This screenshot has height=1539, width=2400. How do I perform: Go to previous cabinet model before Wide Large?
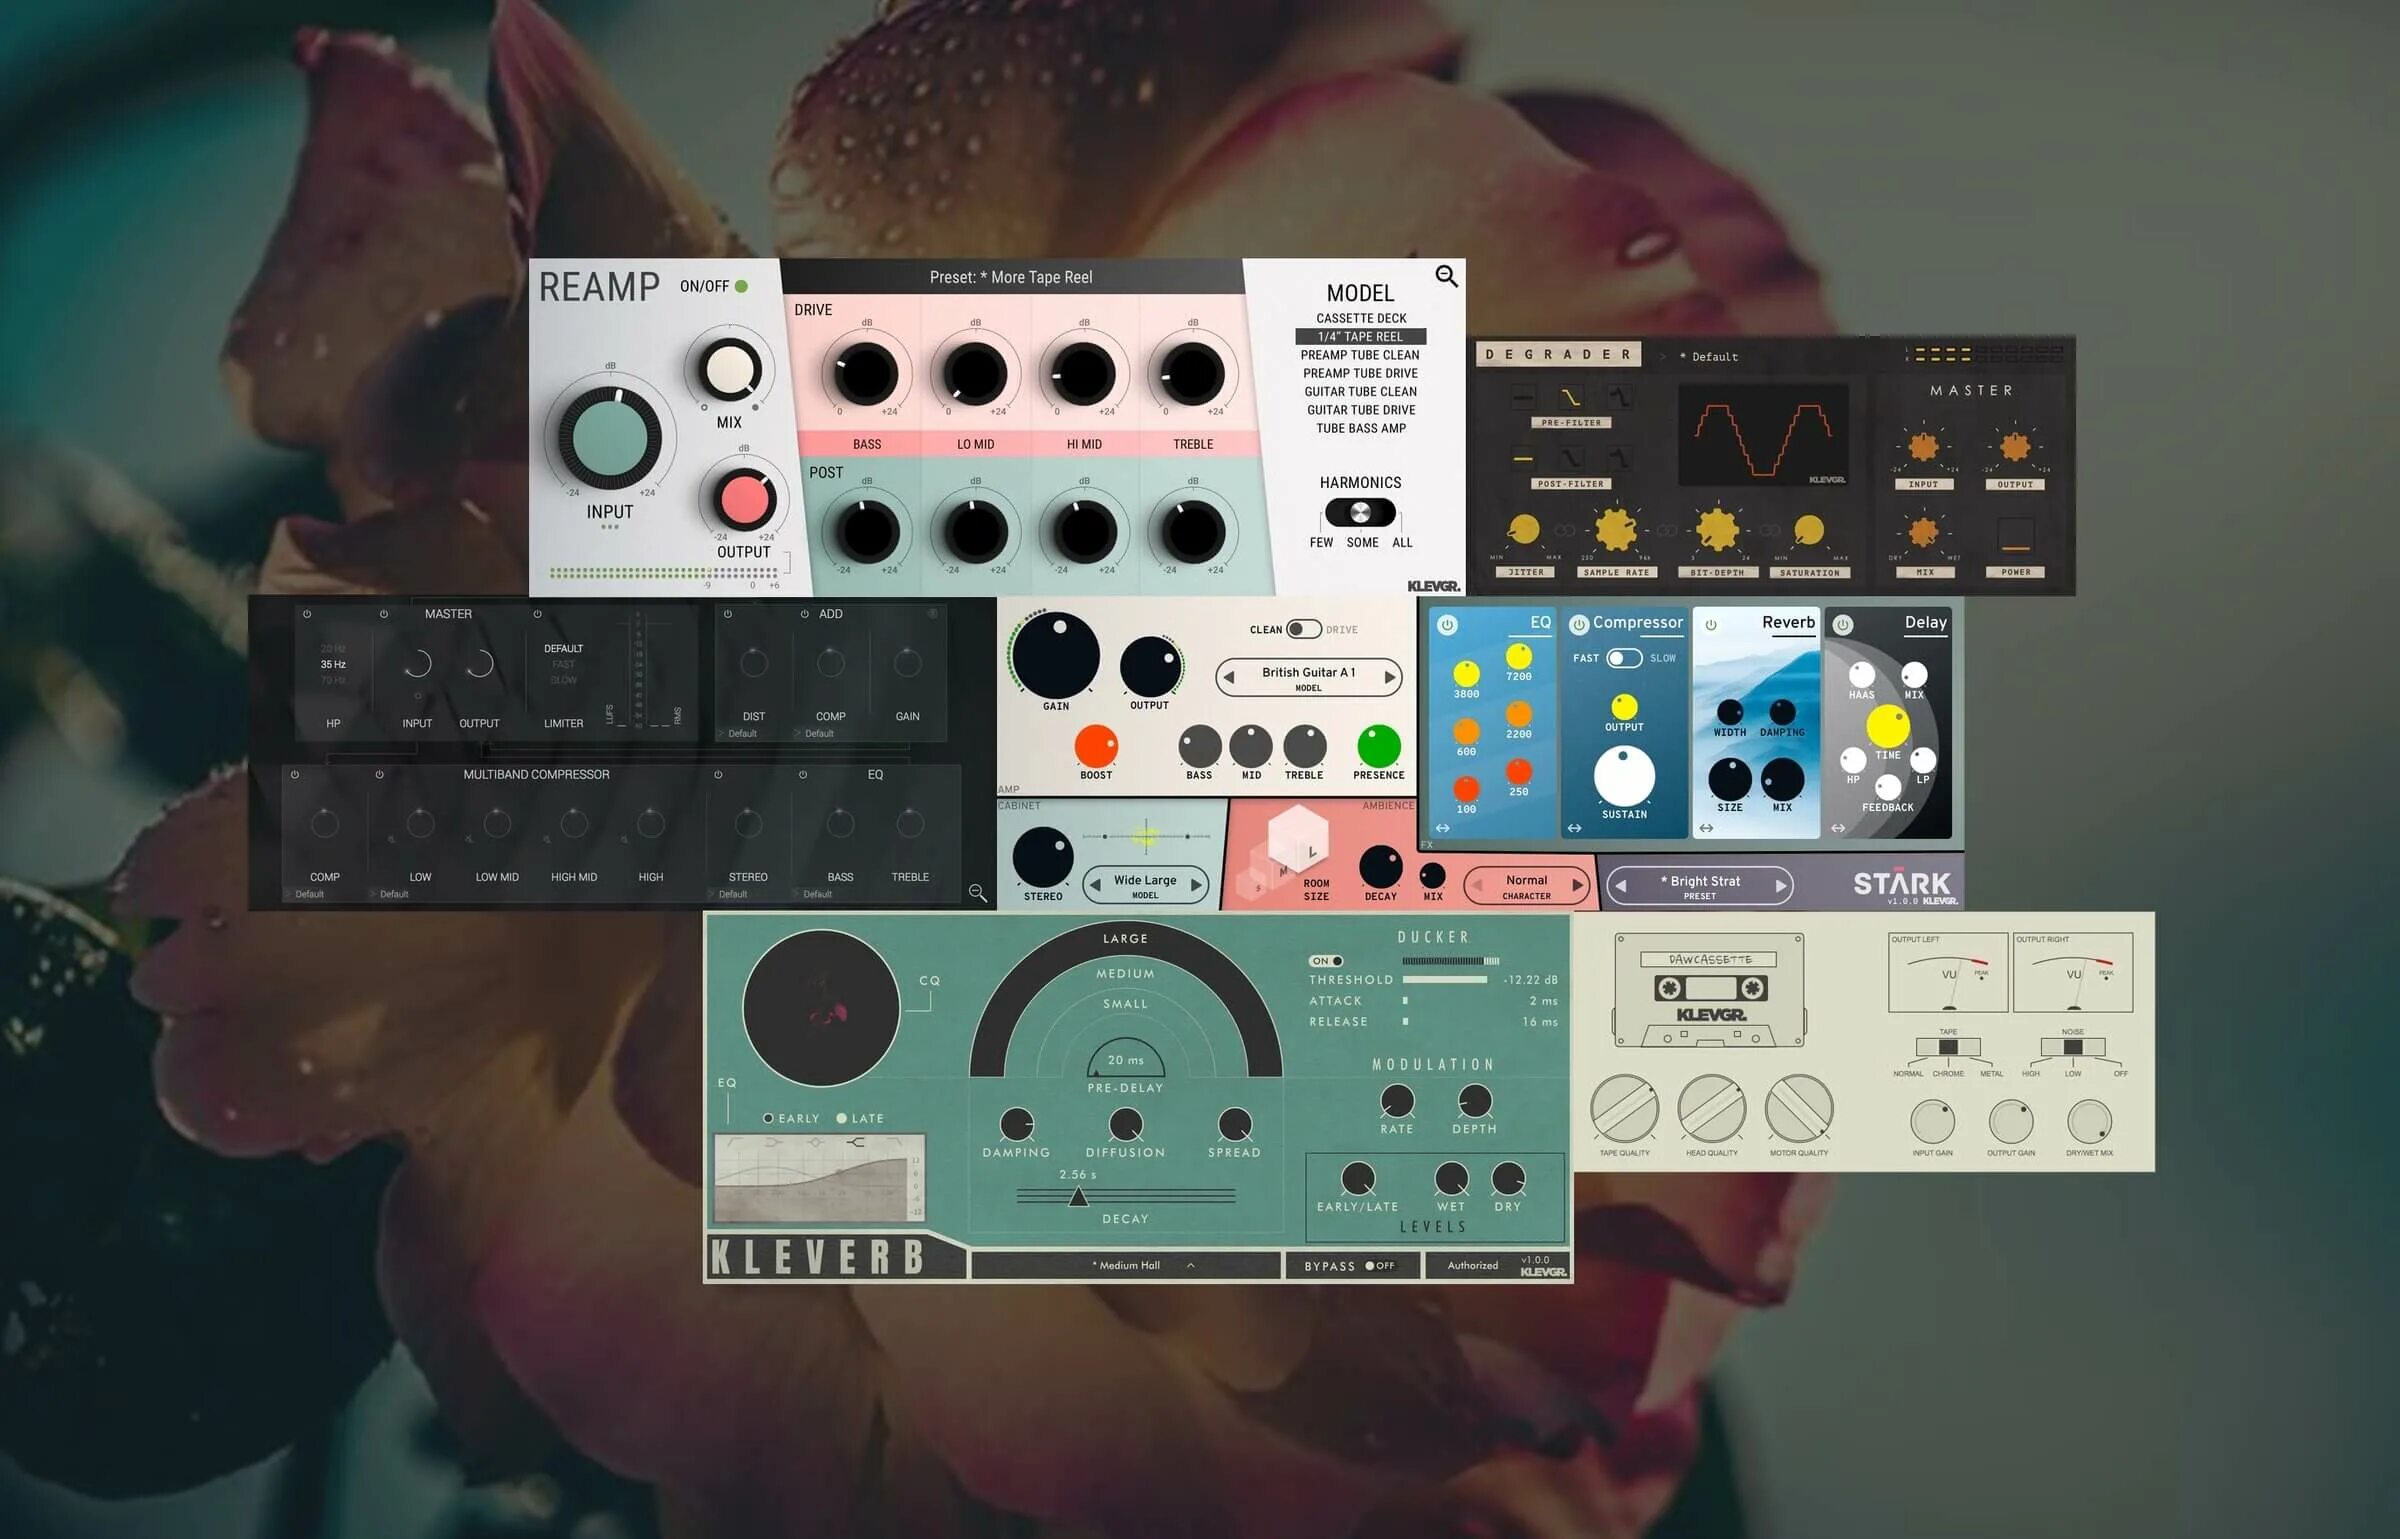pyautogui.click(x=1096, y=884)
